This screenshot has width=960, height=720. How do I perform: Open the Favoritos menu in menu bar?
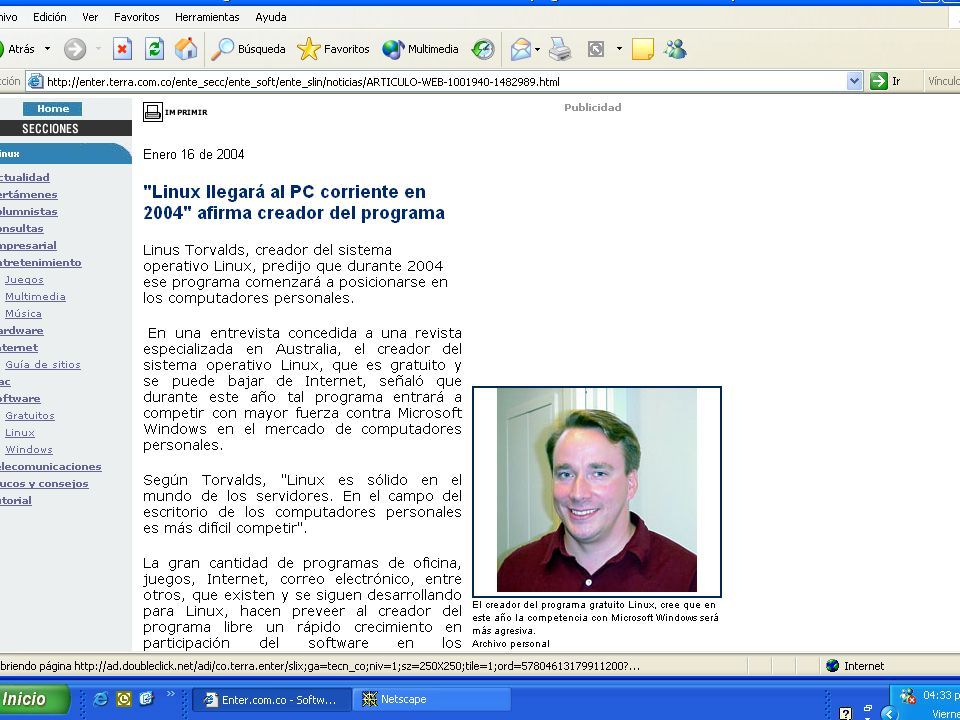coord(137,17)
